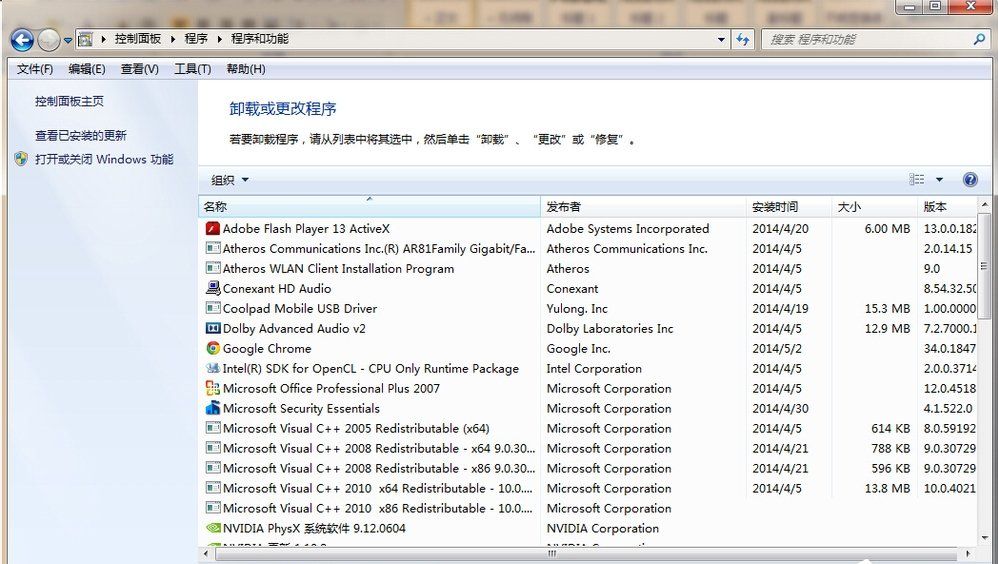Expand the address bar history dropdown
998x564 pixels.
[721, 39]
